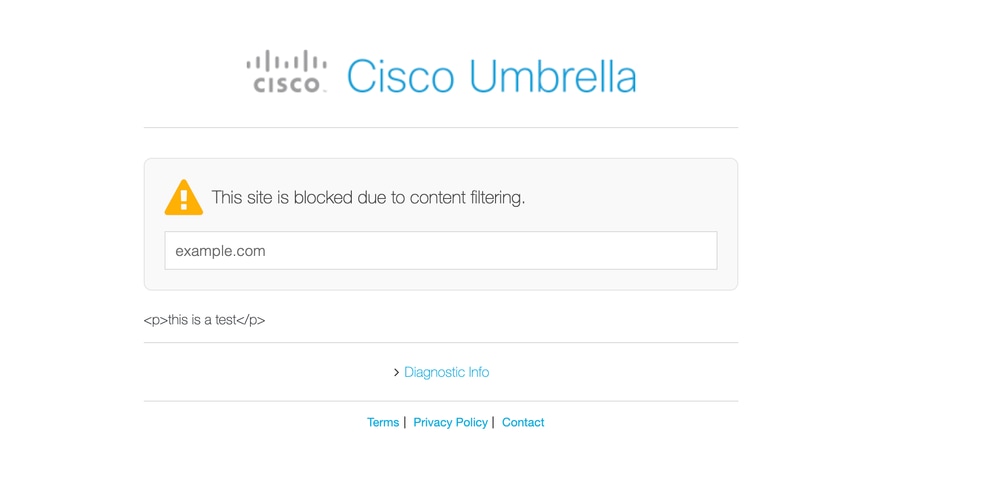Click the gray "cisco" wordmark in the logo
Viewport: 999px width, 496px height.
(x=288, y=86)
